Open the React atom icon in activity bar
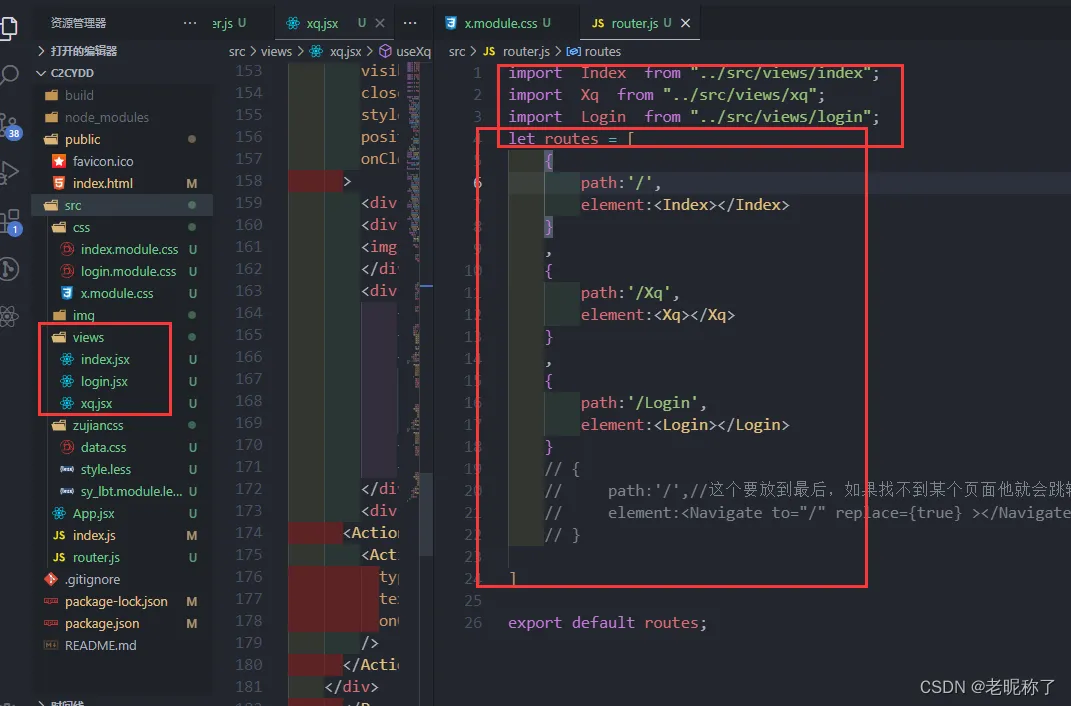 click(9, 315)
